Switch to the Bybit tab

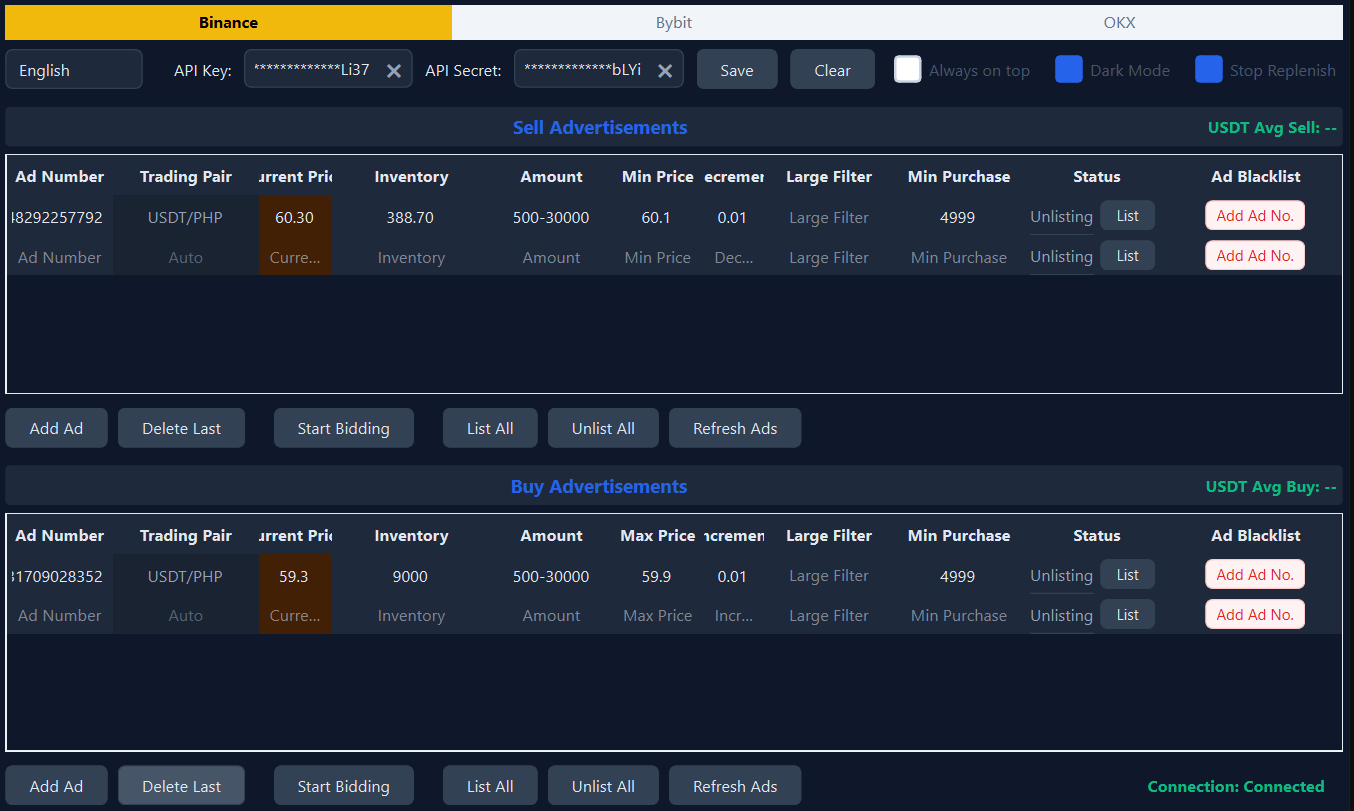673,22
